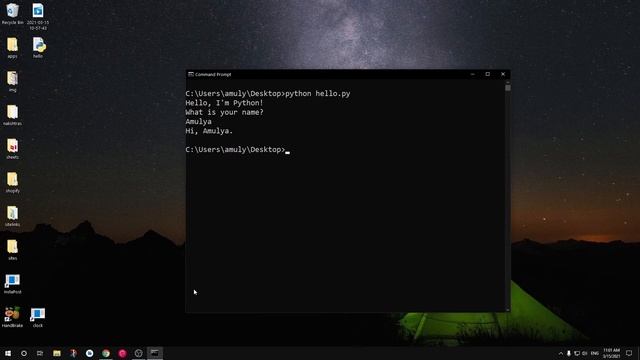Open Task View in the taskbar
640x360 pixels.
[40, 353]
